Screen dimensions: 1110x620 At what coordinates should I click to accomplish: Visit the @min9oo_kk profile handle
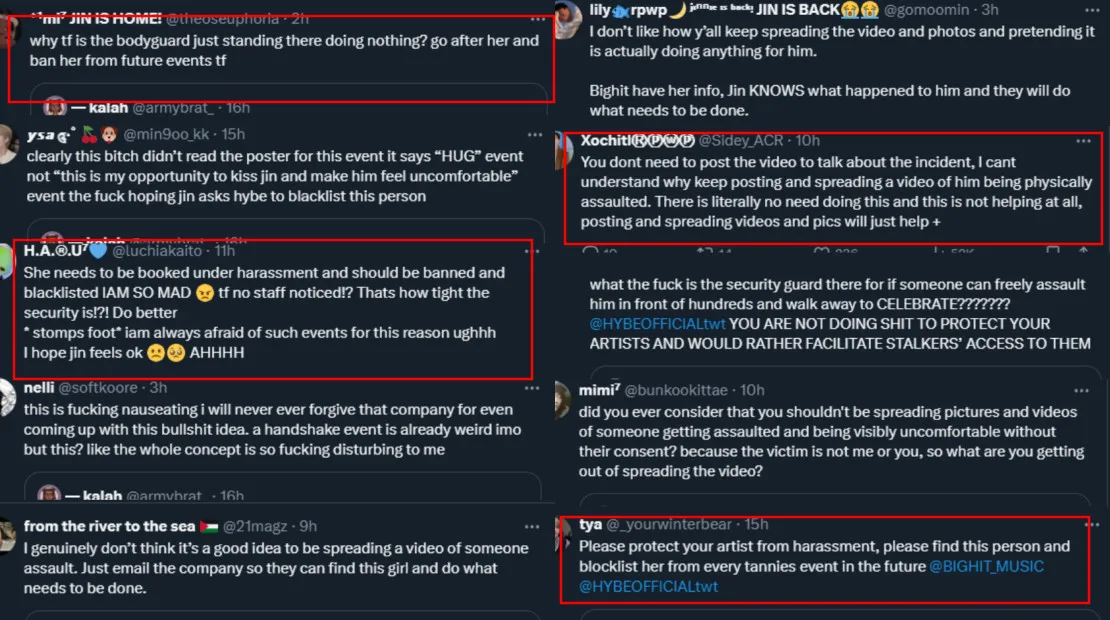169,134
